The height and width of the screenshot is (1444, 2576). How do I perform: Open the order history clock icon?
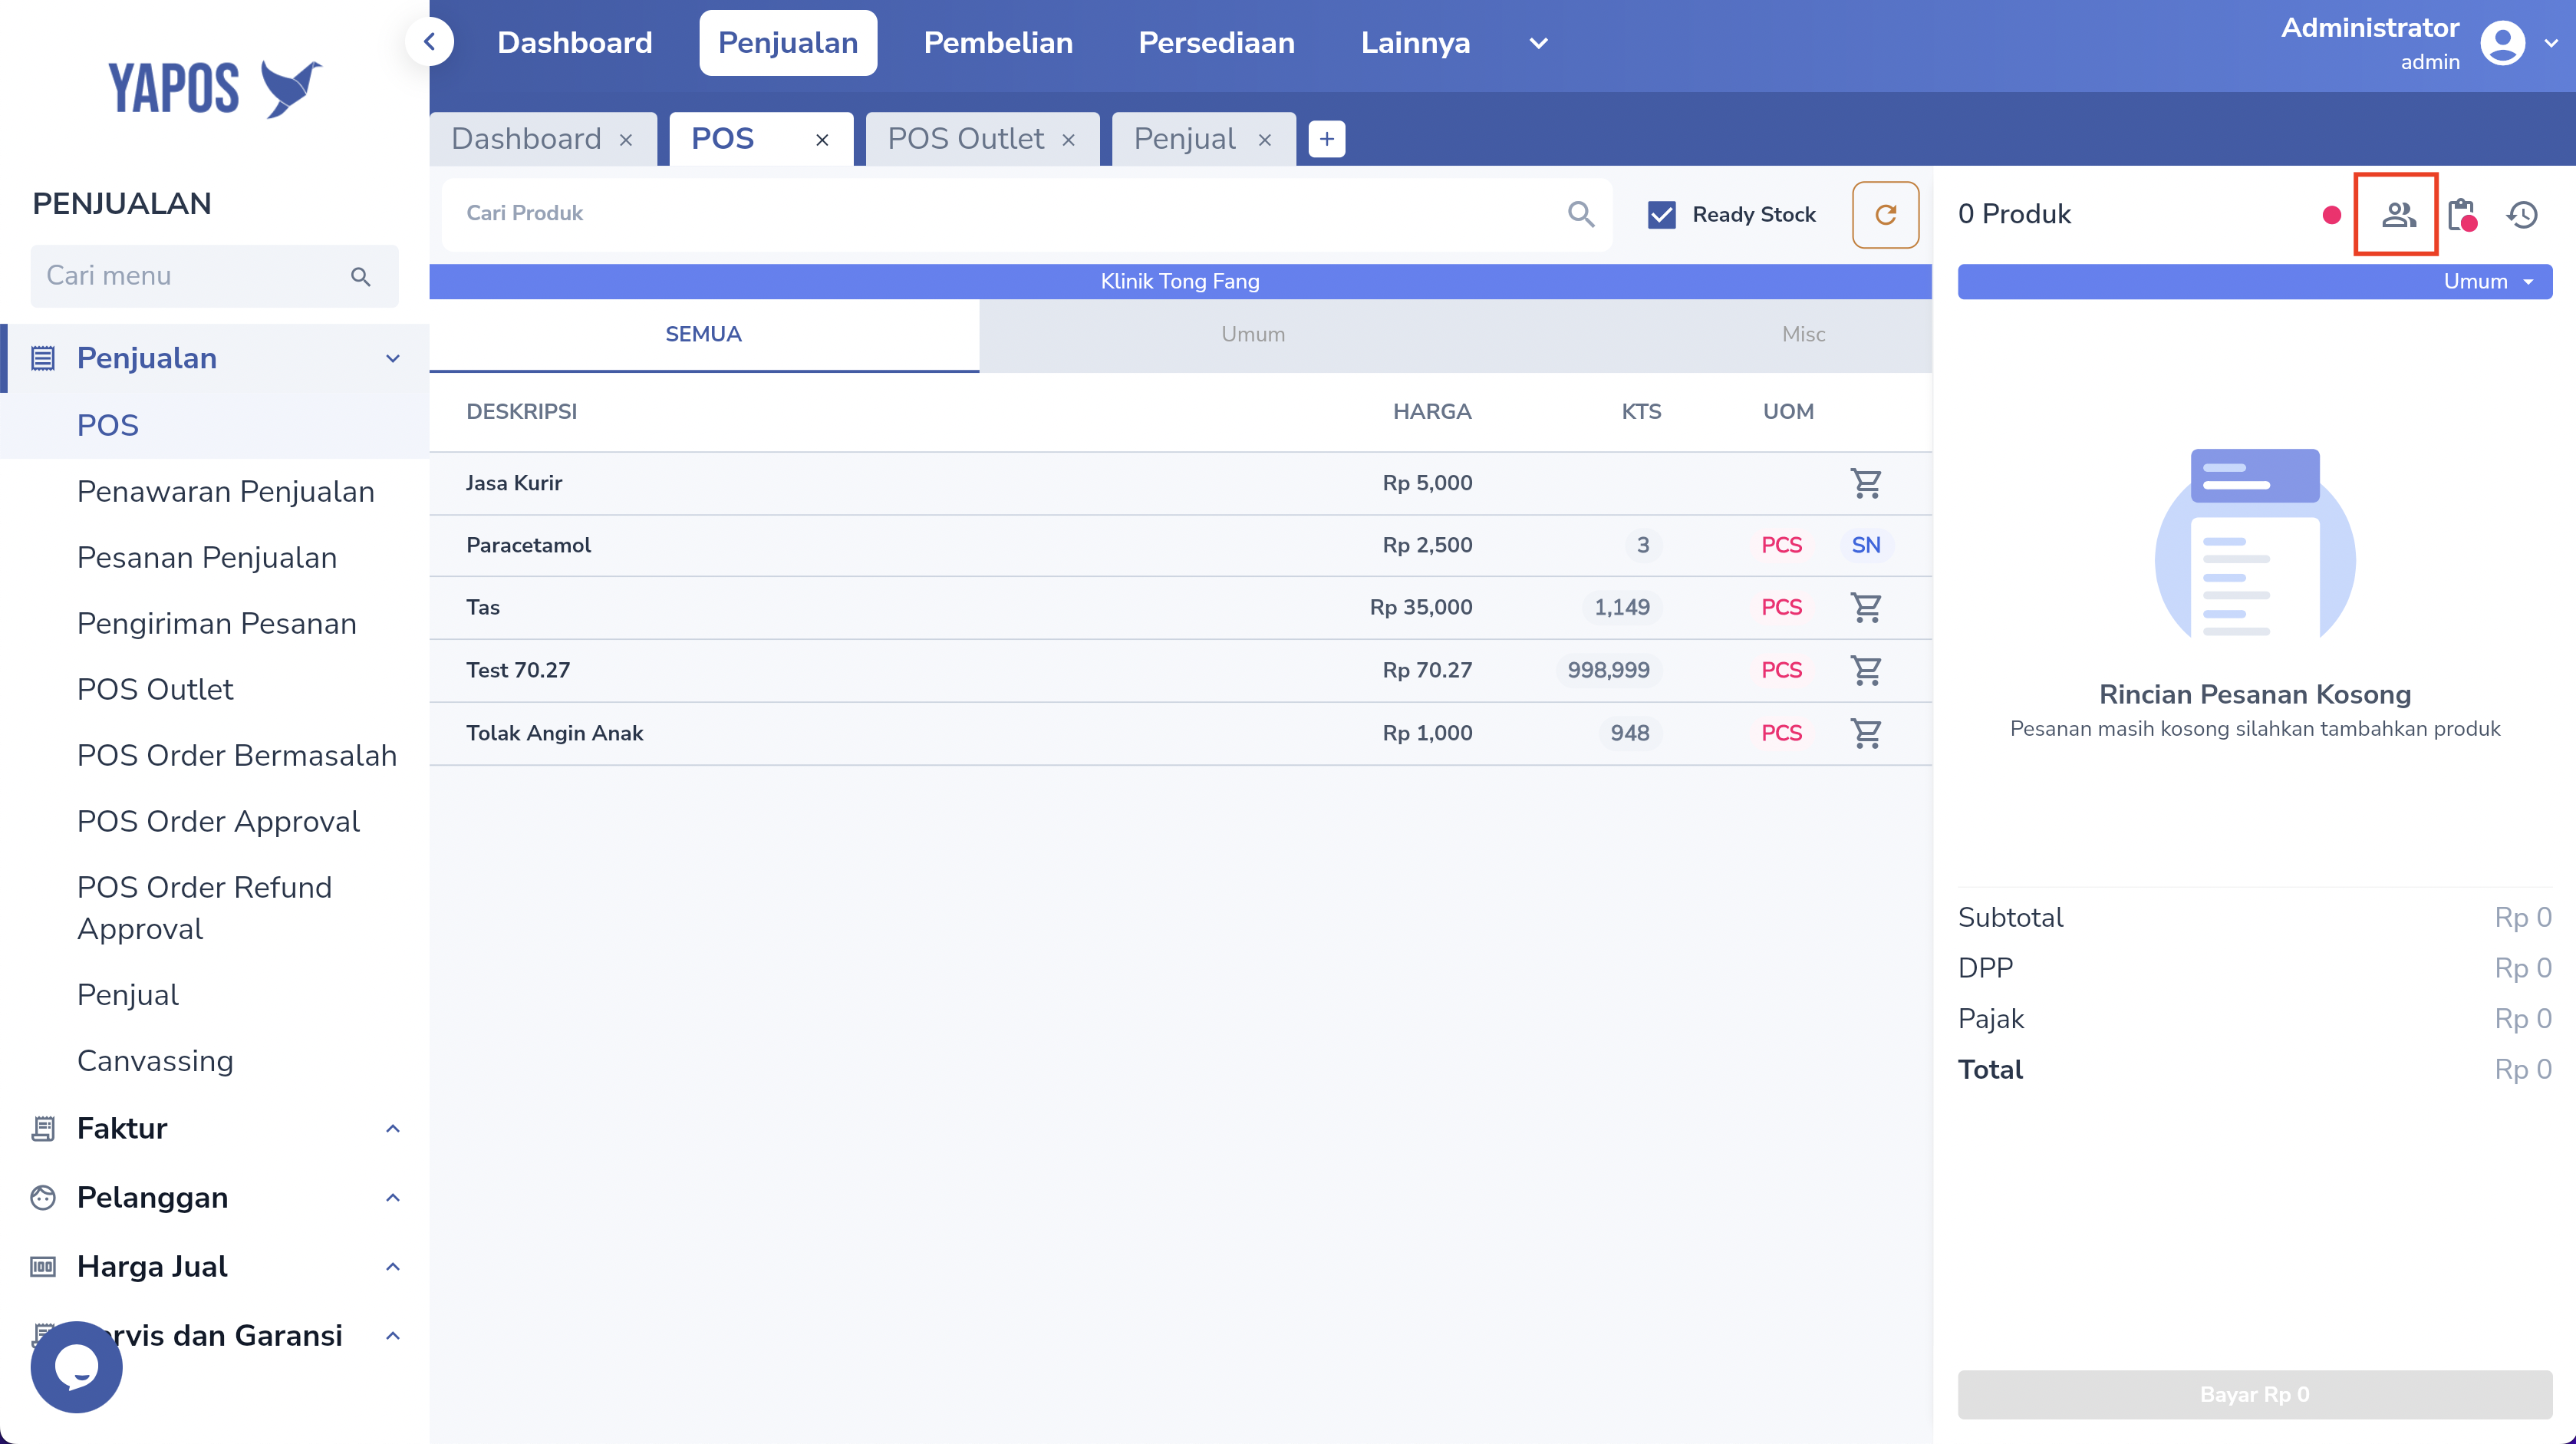(x=2522, y=214)
